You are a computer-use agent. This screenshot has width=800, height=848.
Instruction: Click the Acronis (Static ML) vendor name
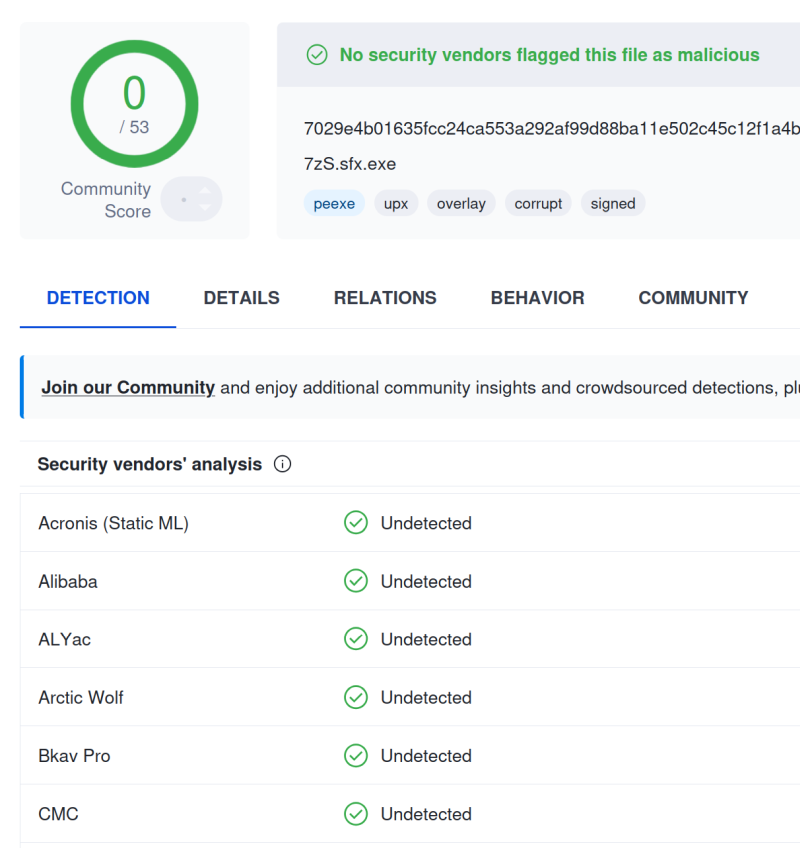coord(114,523)
